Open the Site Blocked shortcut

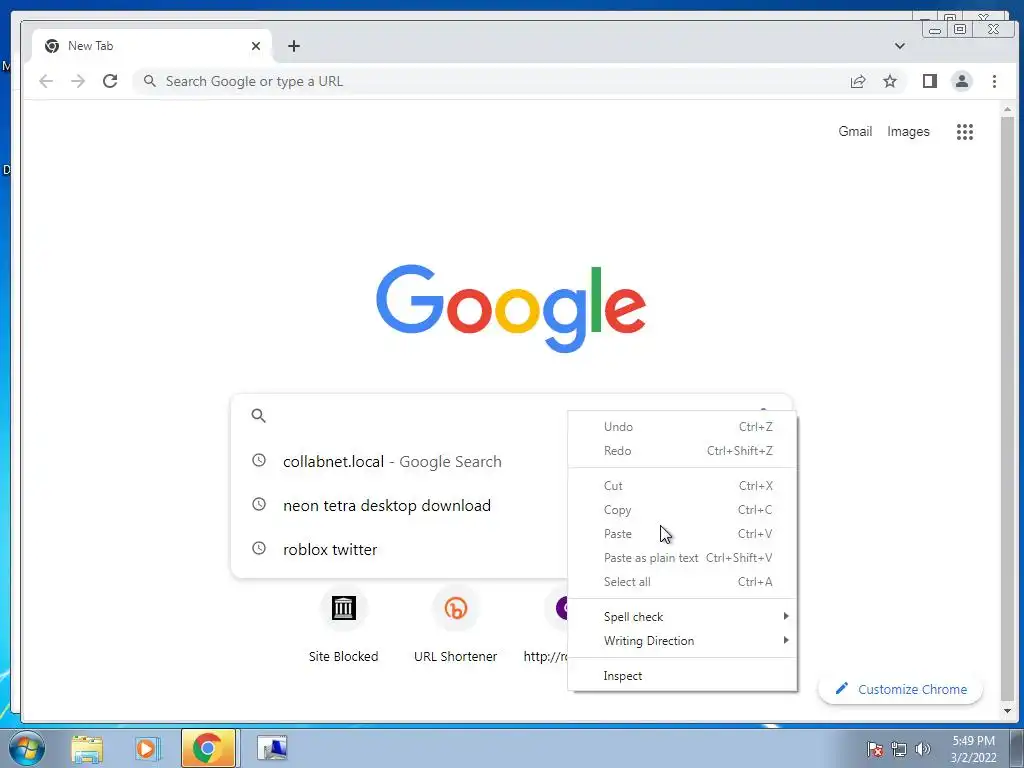point(344,626)
